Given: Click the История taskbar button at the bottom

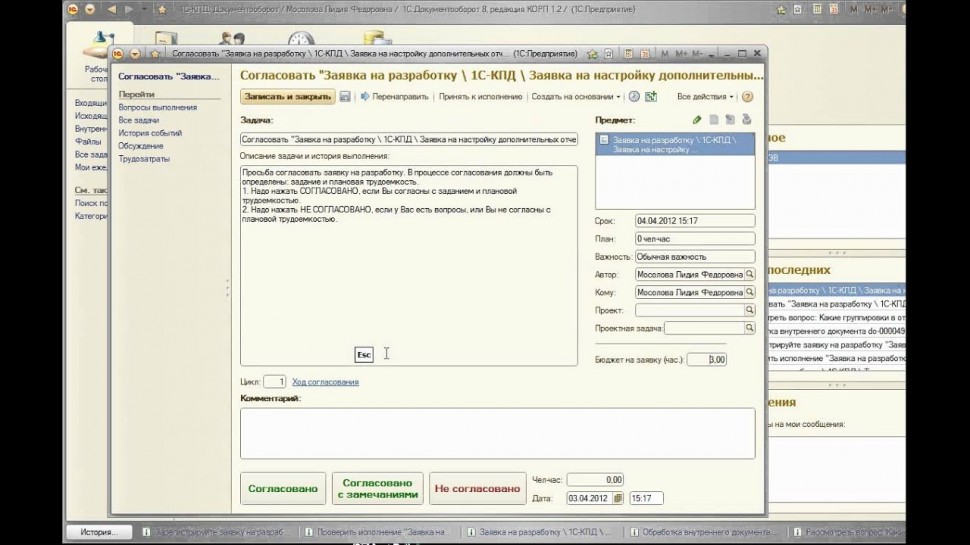Looking at the screenshot, I should point(99,532).
